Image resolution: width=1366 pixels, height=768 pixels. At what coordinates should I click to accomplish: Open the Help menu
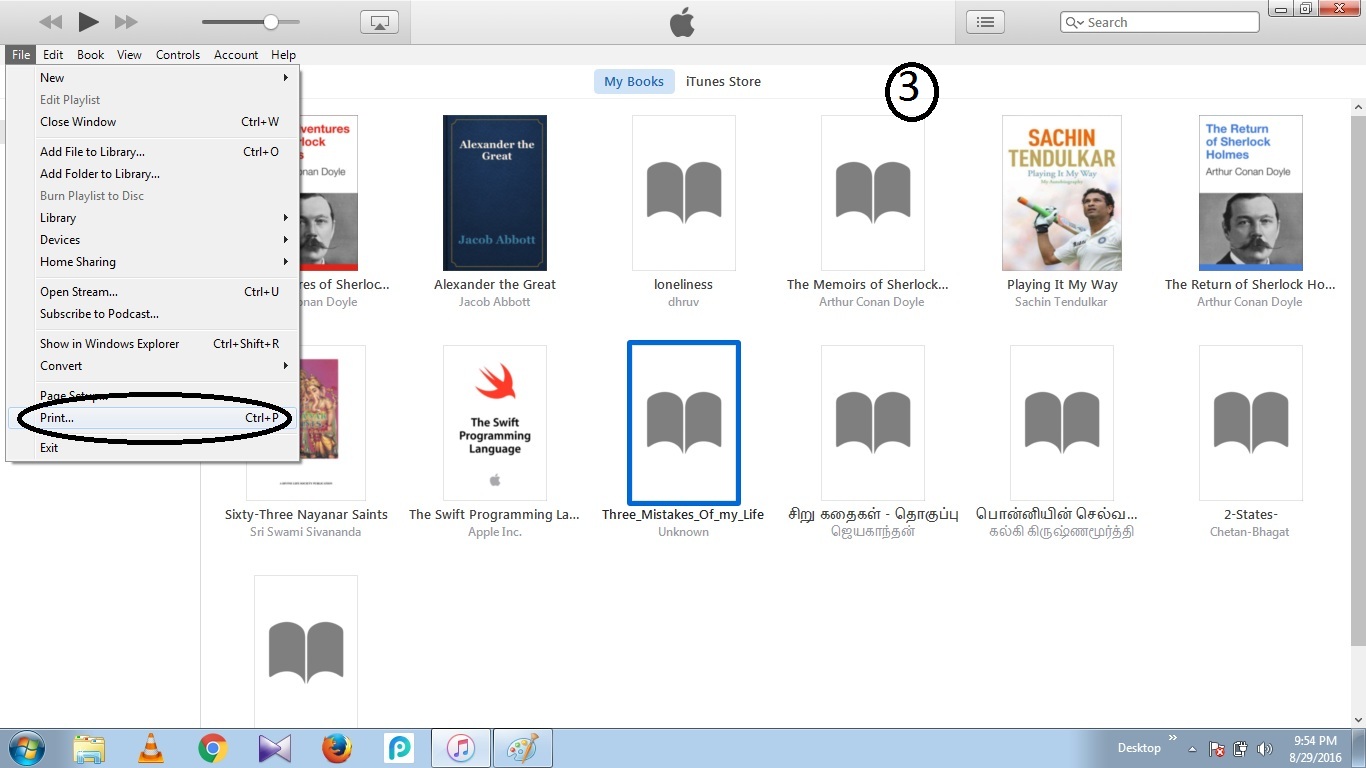(284, 55)
